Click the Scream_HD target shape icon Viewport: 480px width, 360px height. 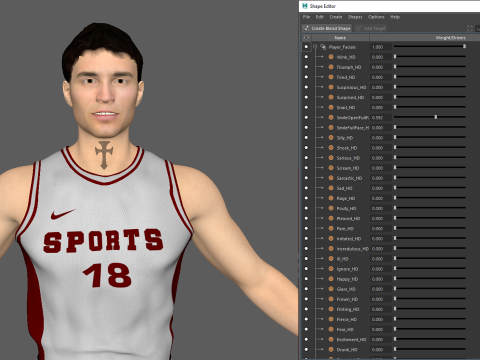pyautogui.click(x=331, y=168)
